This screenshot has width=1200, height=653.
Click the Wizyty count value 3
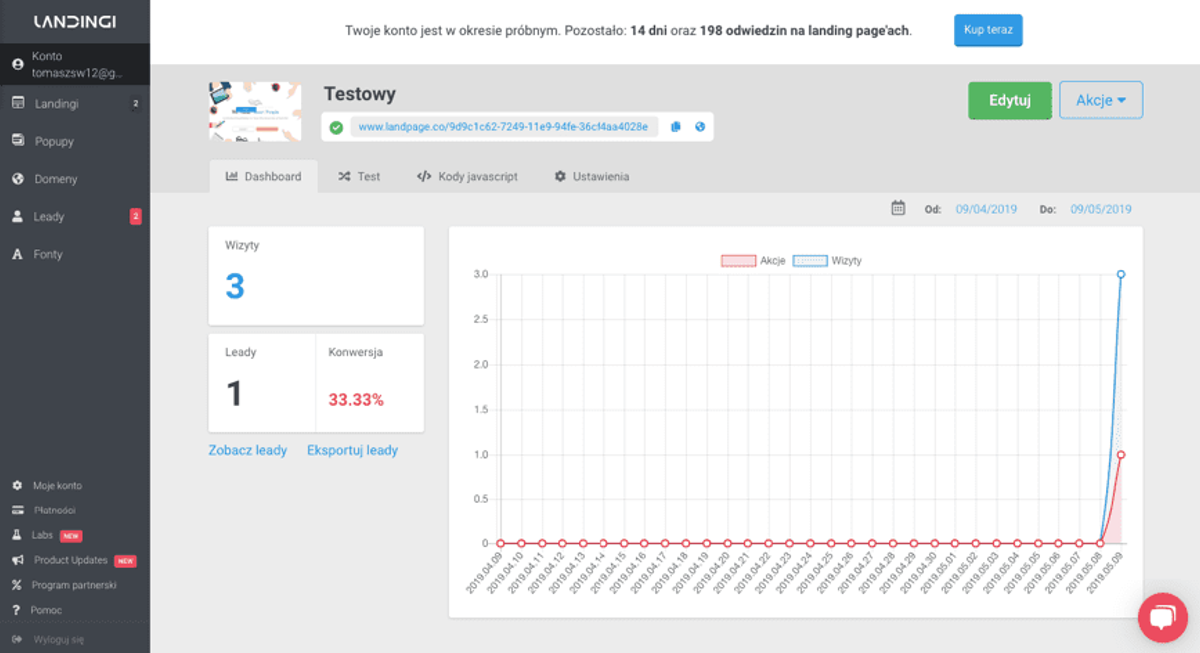click(x=235, y=287)
